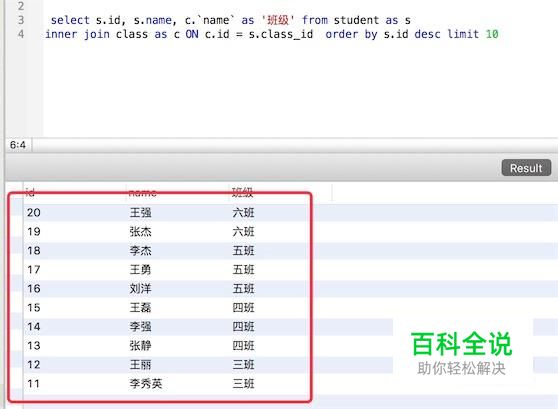This screenshot has width=558, height=409.
Task: Click line number 3 in editor gutter
Action: (x=21, y=20)
